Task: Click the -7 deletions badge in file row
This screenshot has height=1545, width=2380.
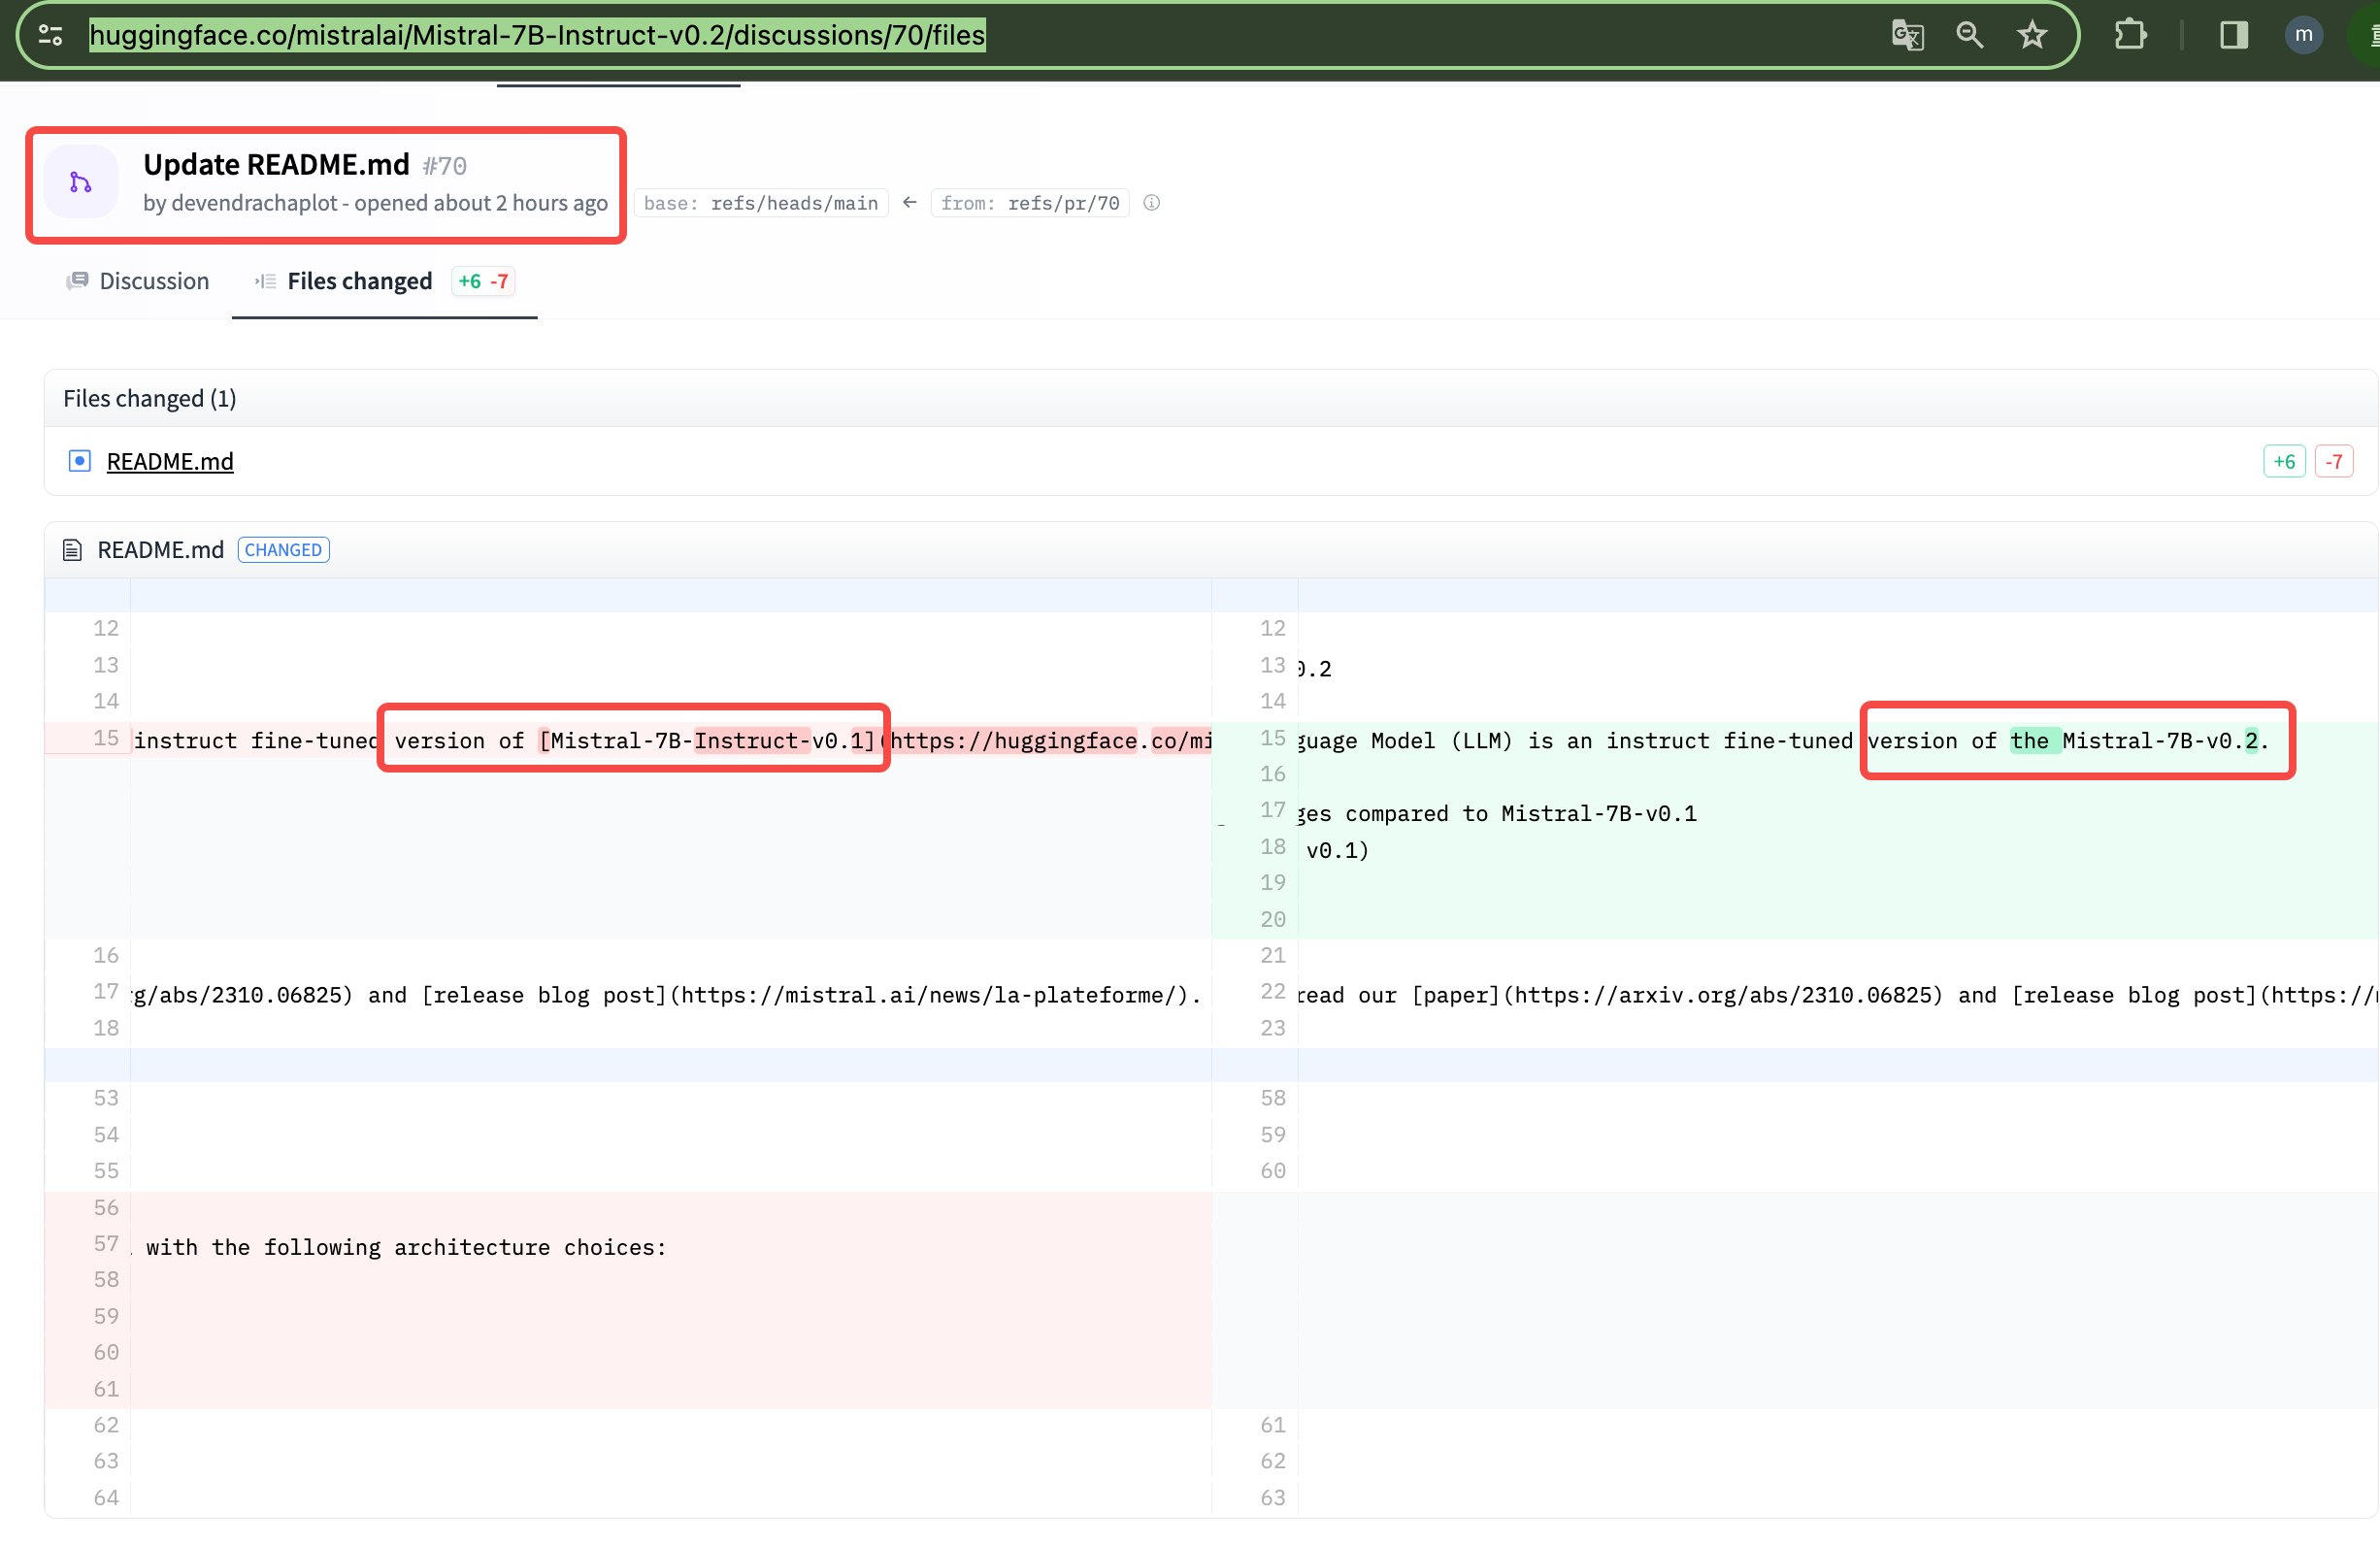Action: click(x=2334, y=461)
